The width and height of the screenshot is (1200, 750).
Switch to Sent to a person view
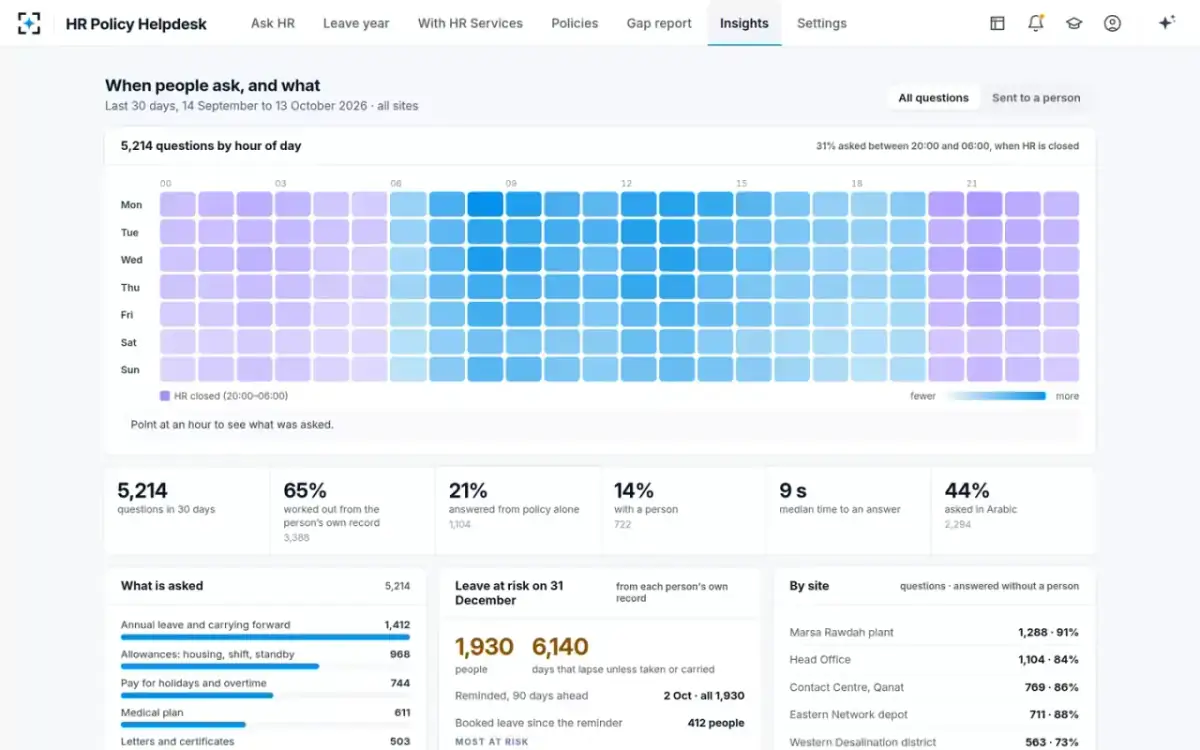[1036, 98]
